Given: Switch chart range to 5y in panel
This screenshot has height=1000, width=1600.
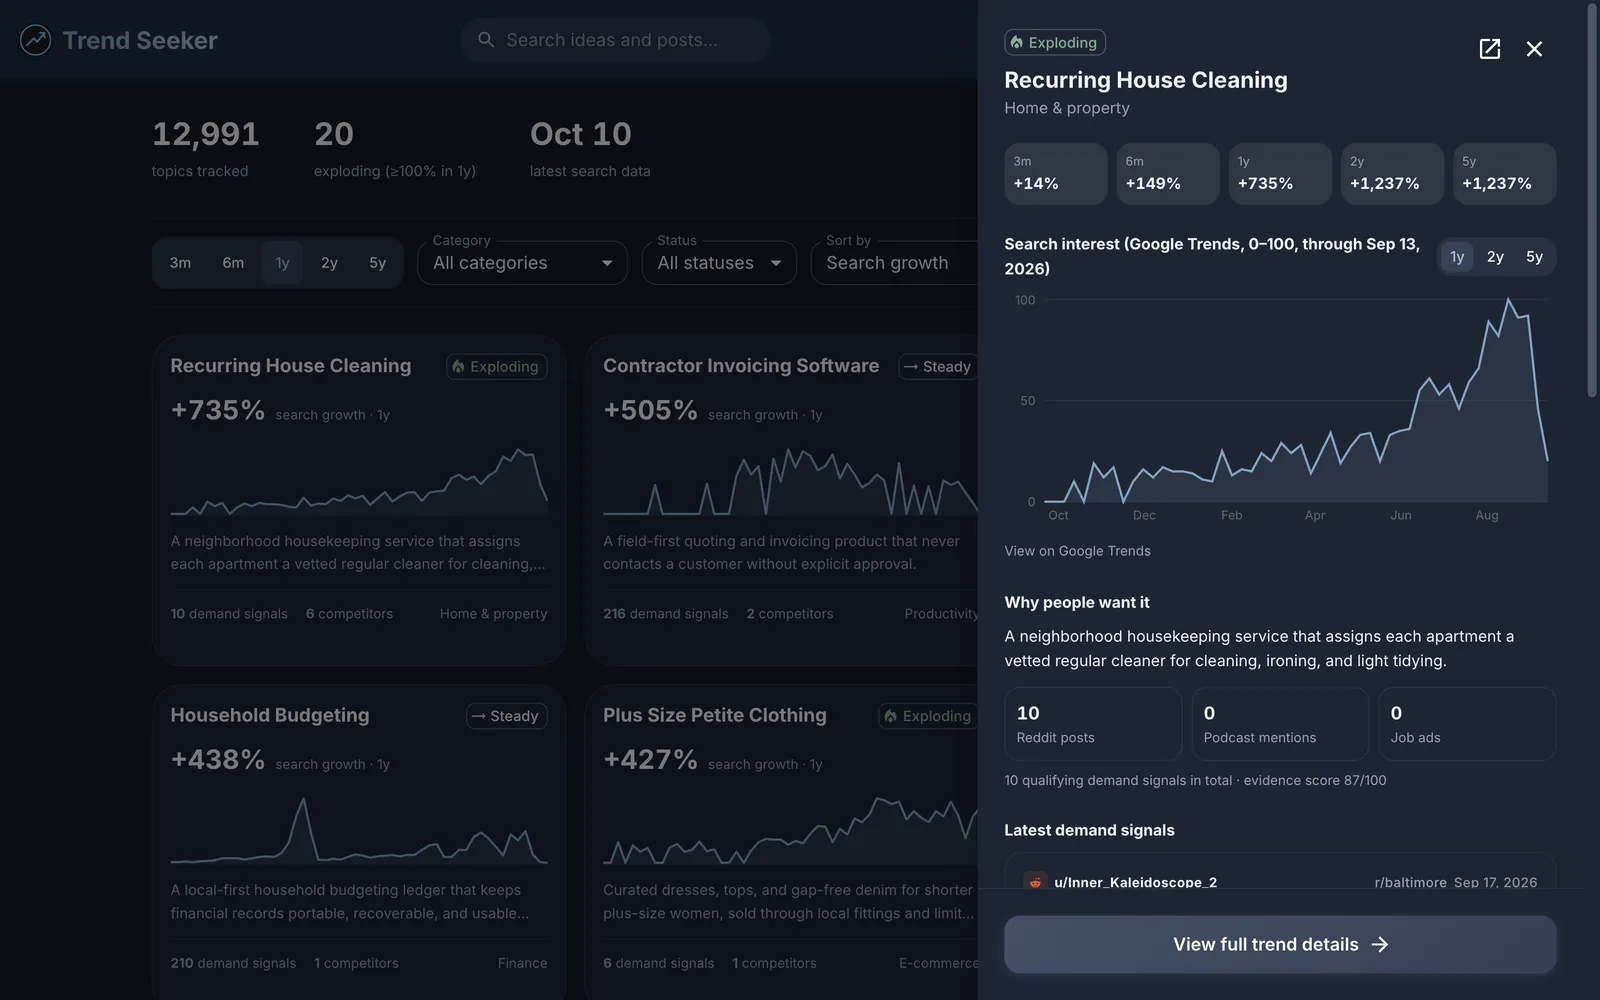Looking at the screenshot, I should (1534, 257).
